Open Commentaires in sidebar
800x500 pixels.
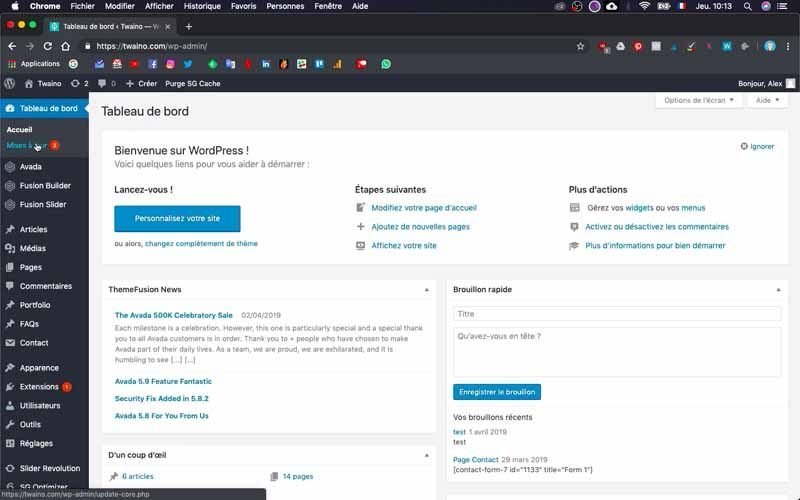coord(44,286)
